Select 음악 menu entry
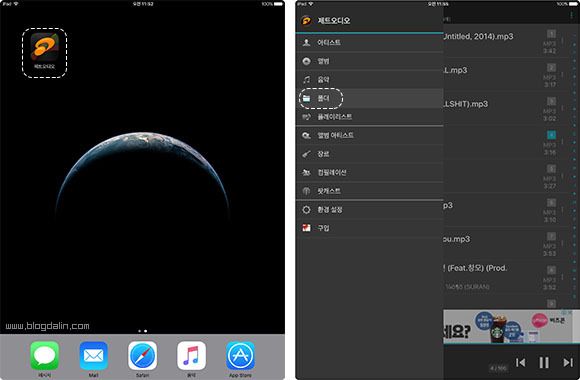This screenshot has width=580, height=380. pyautogui.click(x=370, y=80)
